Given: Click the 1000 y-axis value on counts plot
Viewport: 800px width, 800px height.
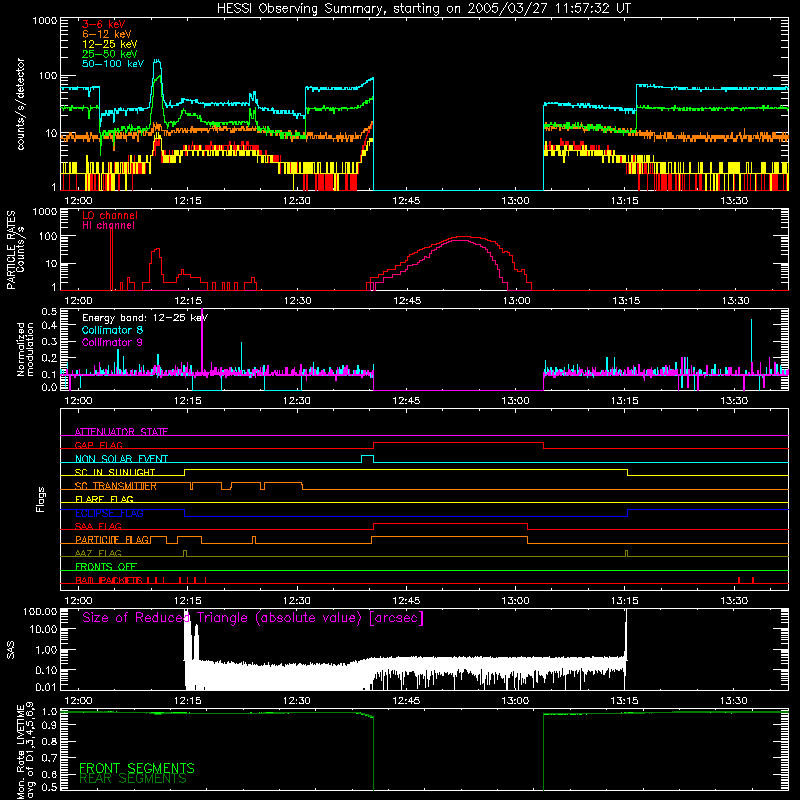Looking at the screenshot, I should [x=44, y=21].
